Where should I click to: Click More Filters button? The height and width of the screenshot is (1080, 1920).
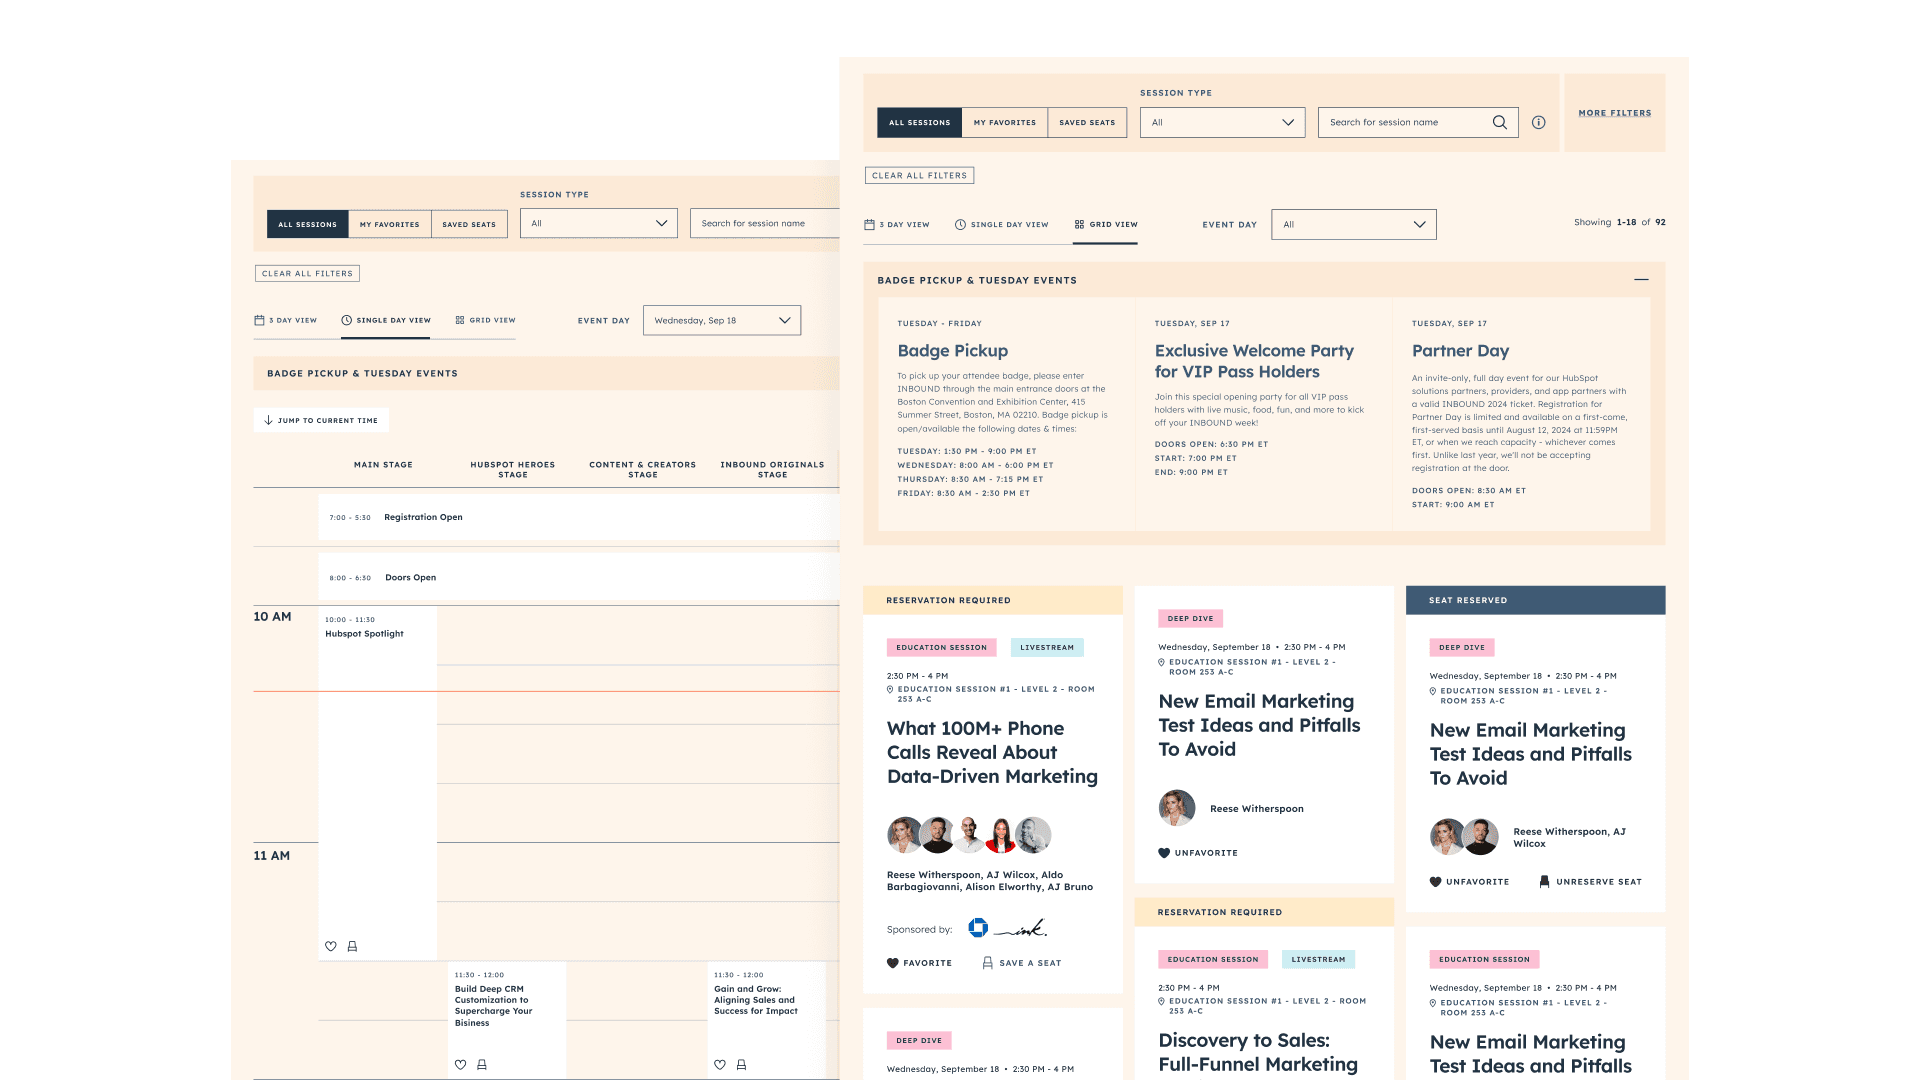tap(1615, 112)
